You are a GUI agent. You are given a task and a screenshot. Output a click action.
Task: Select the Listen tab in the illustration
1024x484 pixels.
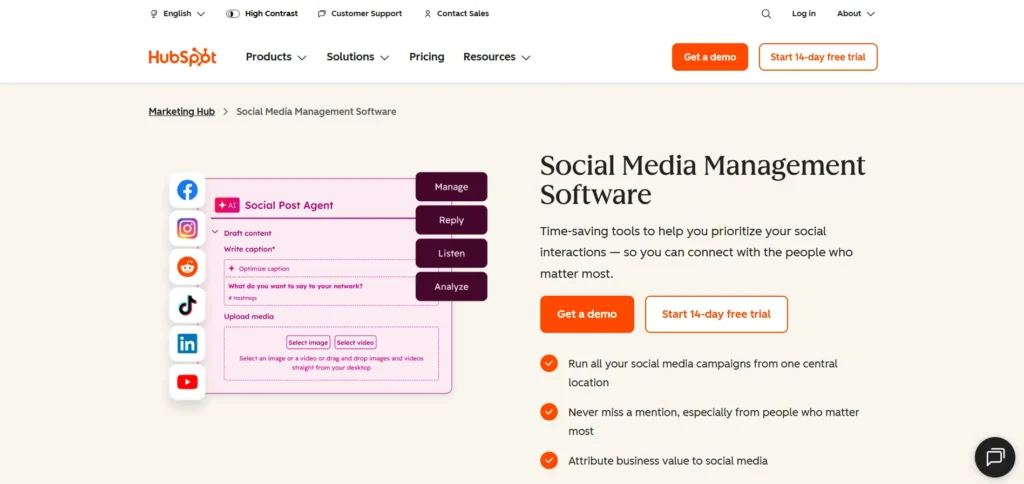451,253
